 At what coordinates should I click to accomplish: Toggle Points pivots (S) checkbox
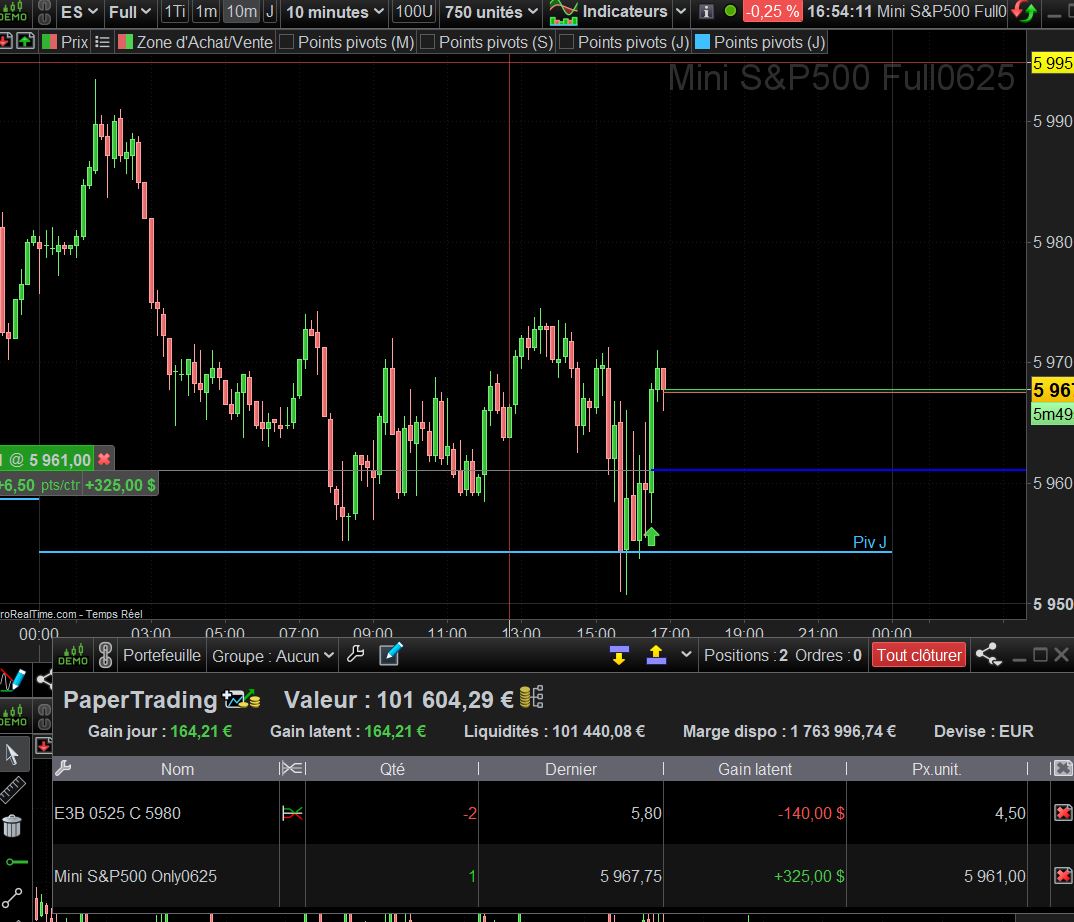point(427,42)
